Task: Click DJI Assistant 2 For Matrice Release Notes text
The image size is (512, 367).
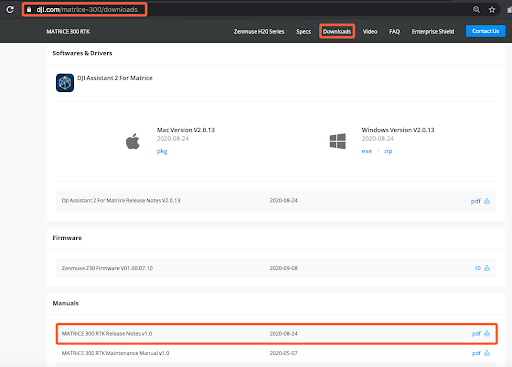Action: (121, 200)
